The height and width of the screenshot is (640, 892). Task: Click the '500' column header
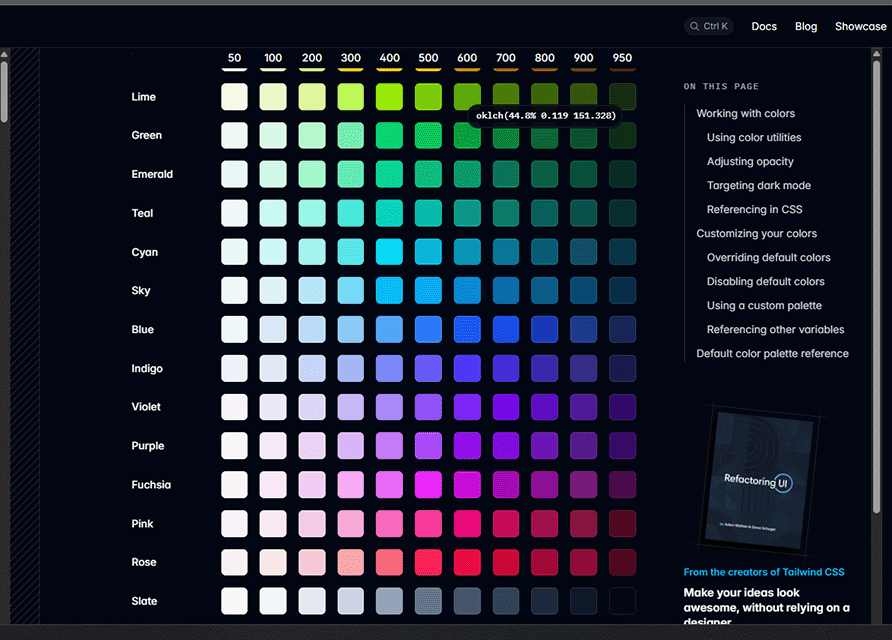click(428, 58)
